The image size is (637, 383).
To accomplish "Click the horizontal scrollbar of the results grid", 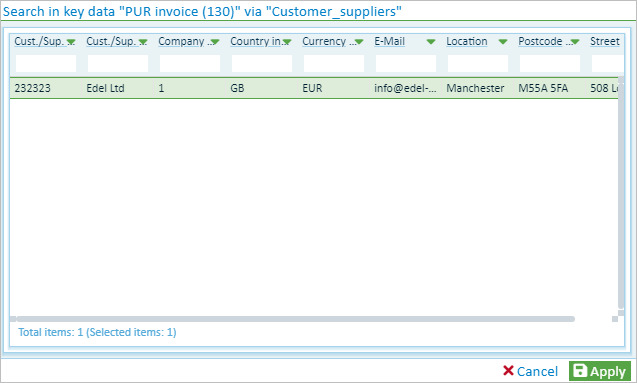I will pos(295,319).
